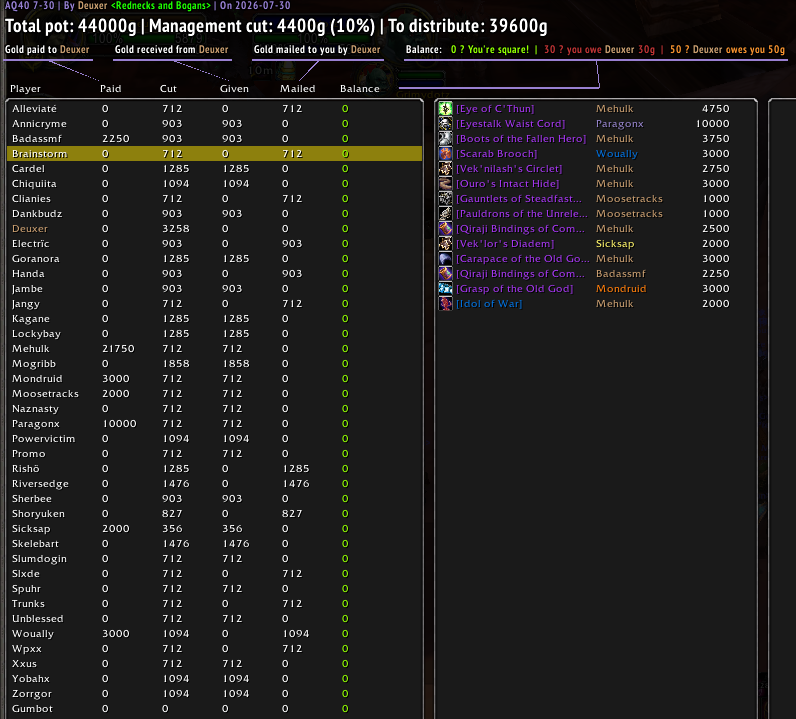796x719 pixels.
Task: Open the [Eyestalk Waist Cord] item link
Action: click(510, 123)
